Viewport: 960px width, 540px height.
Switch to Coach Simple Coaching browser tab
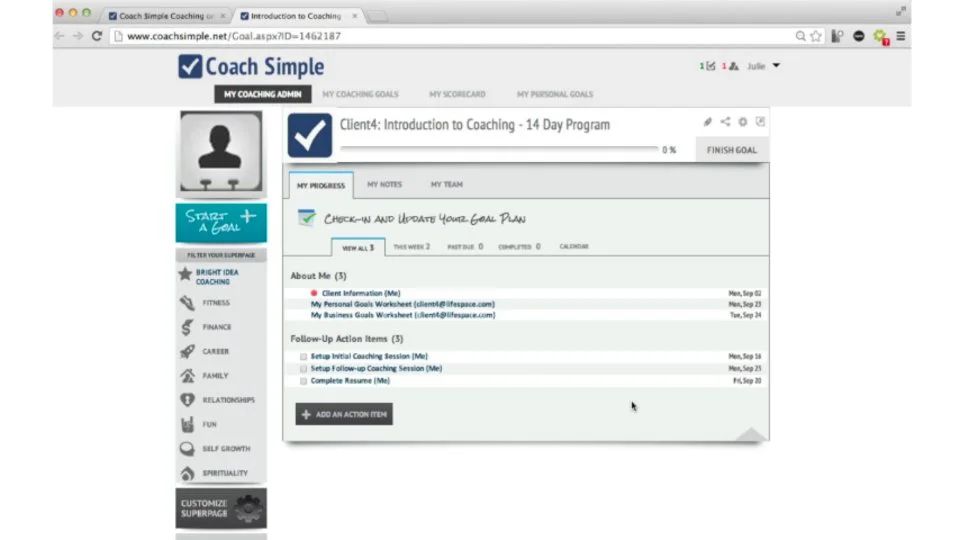(x=166, y=15)
